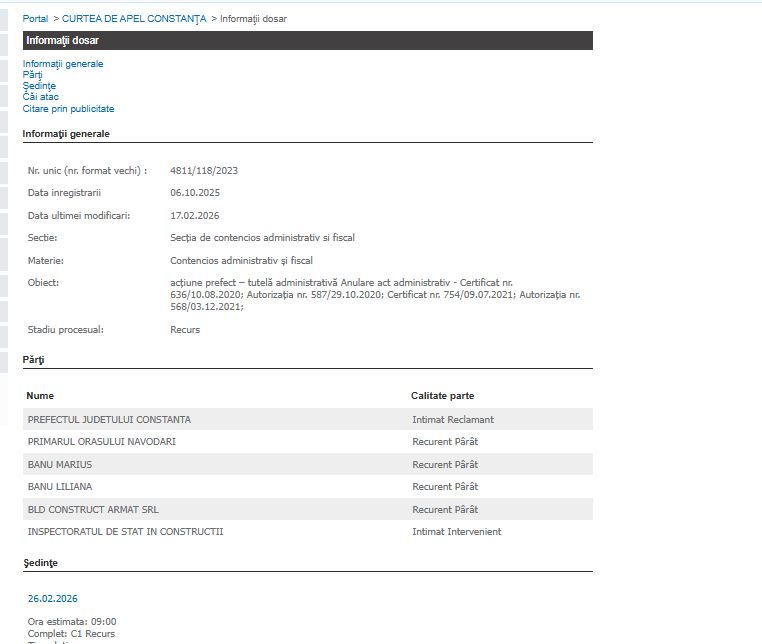Open Citare prin publicitate link
762x644 pixels.
tap(68, 108)
